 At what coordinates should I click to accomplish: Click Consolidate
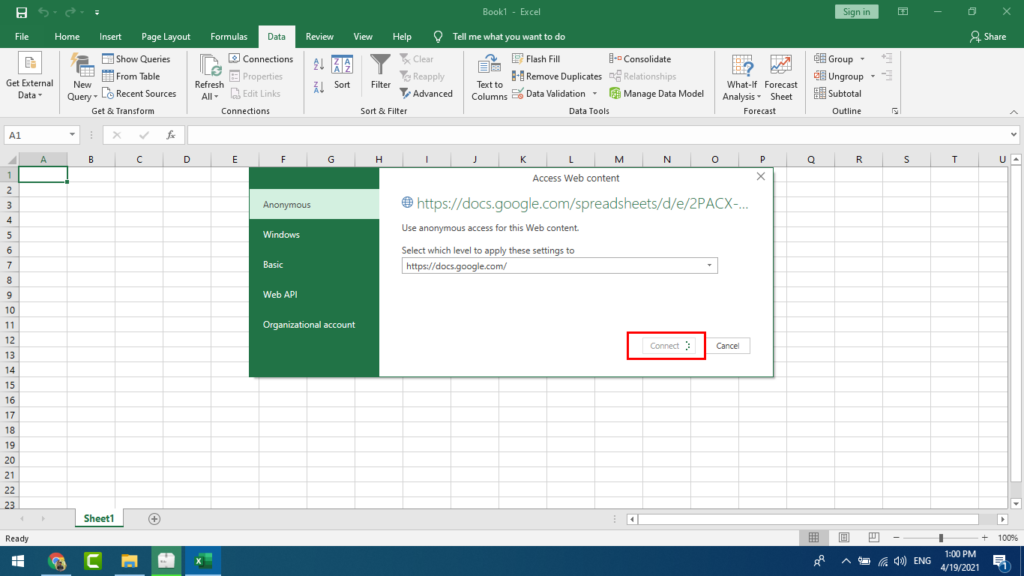[x=640, y=59]
